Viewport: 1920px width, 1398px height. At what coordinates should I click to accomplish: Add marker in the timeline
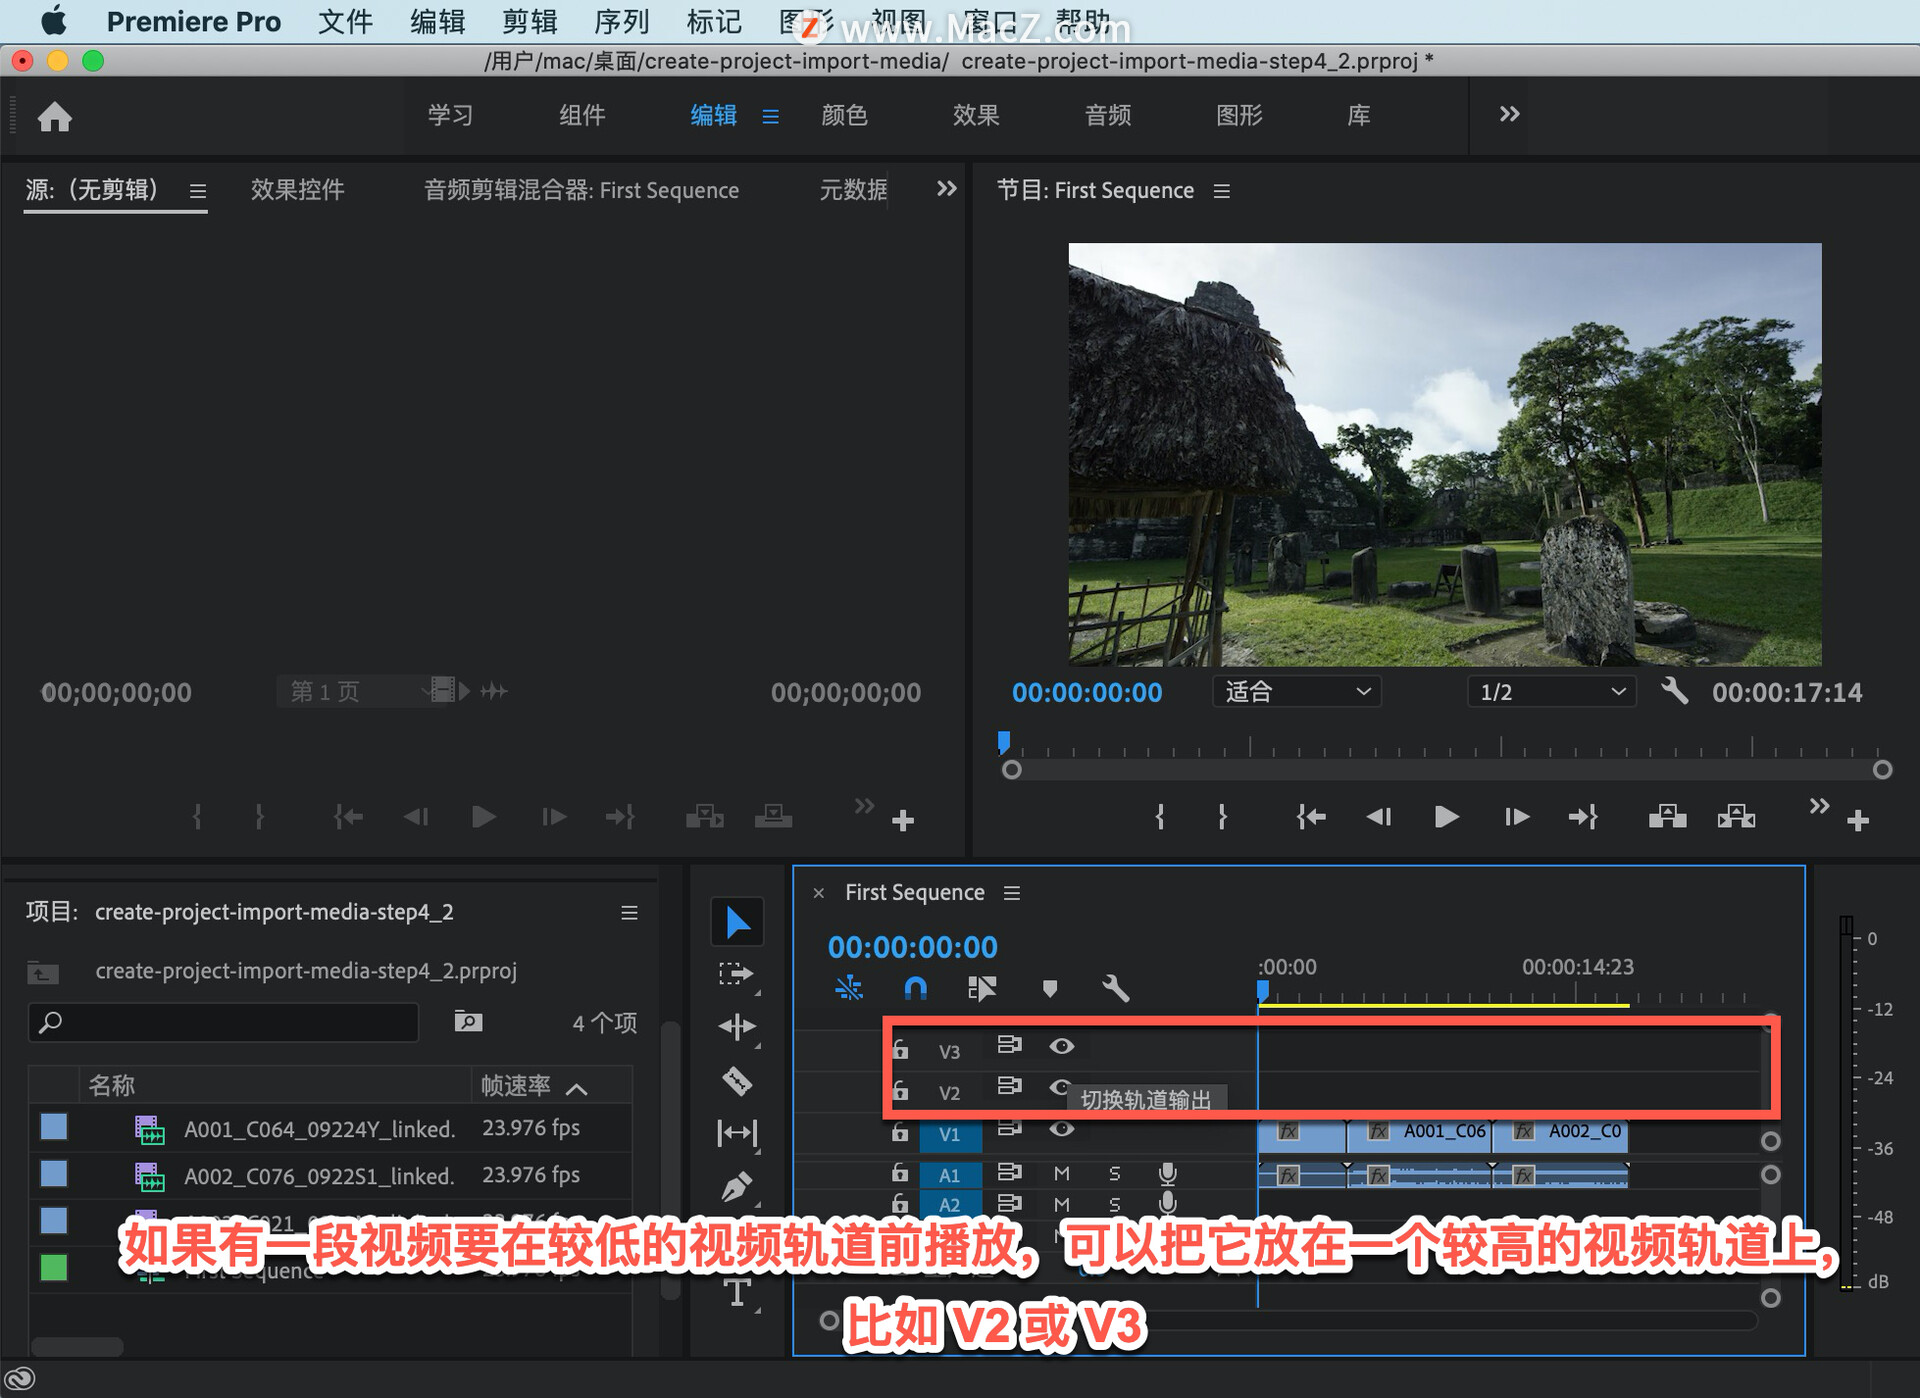click(1049, 989)
